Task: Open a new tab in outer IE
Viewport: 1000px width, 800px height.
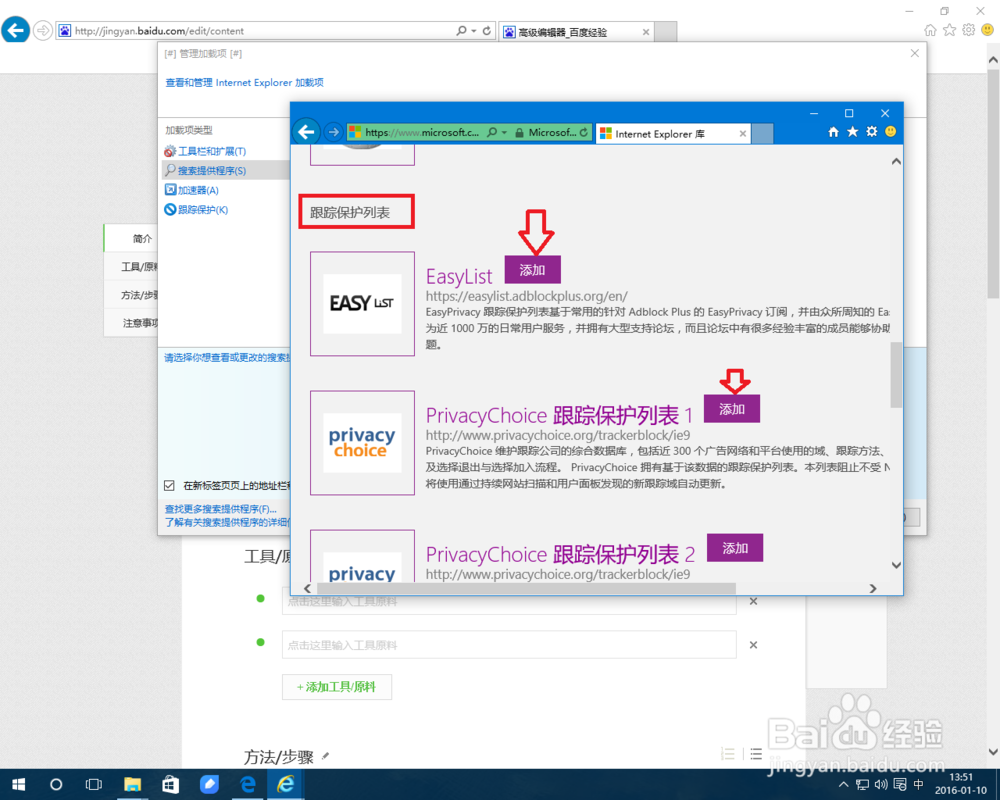Action: (x=666, y=31)
